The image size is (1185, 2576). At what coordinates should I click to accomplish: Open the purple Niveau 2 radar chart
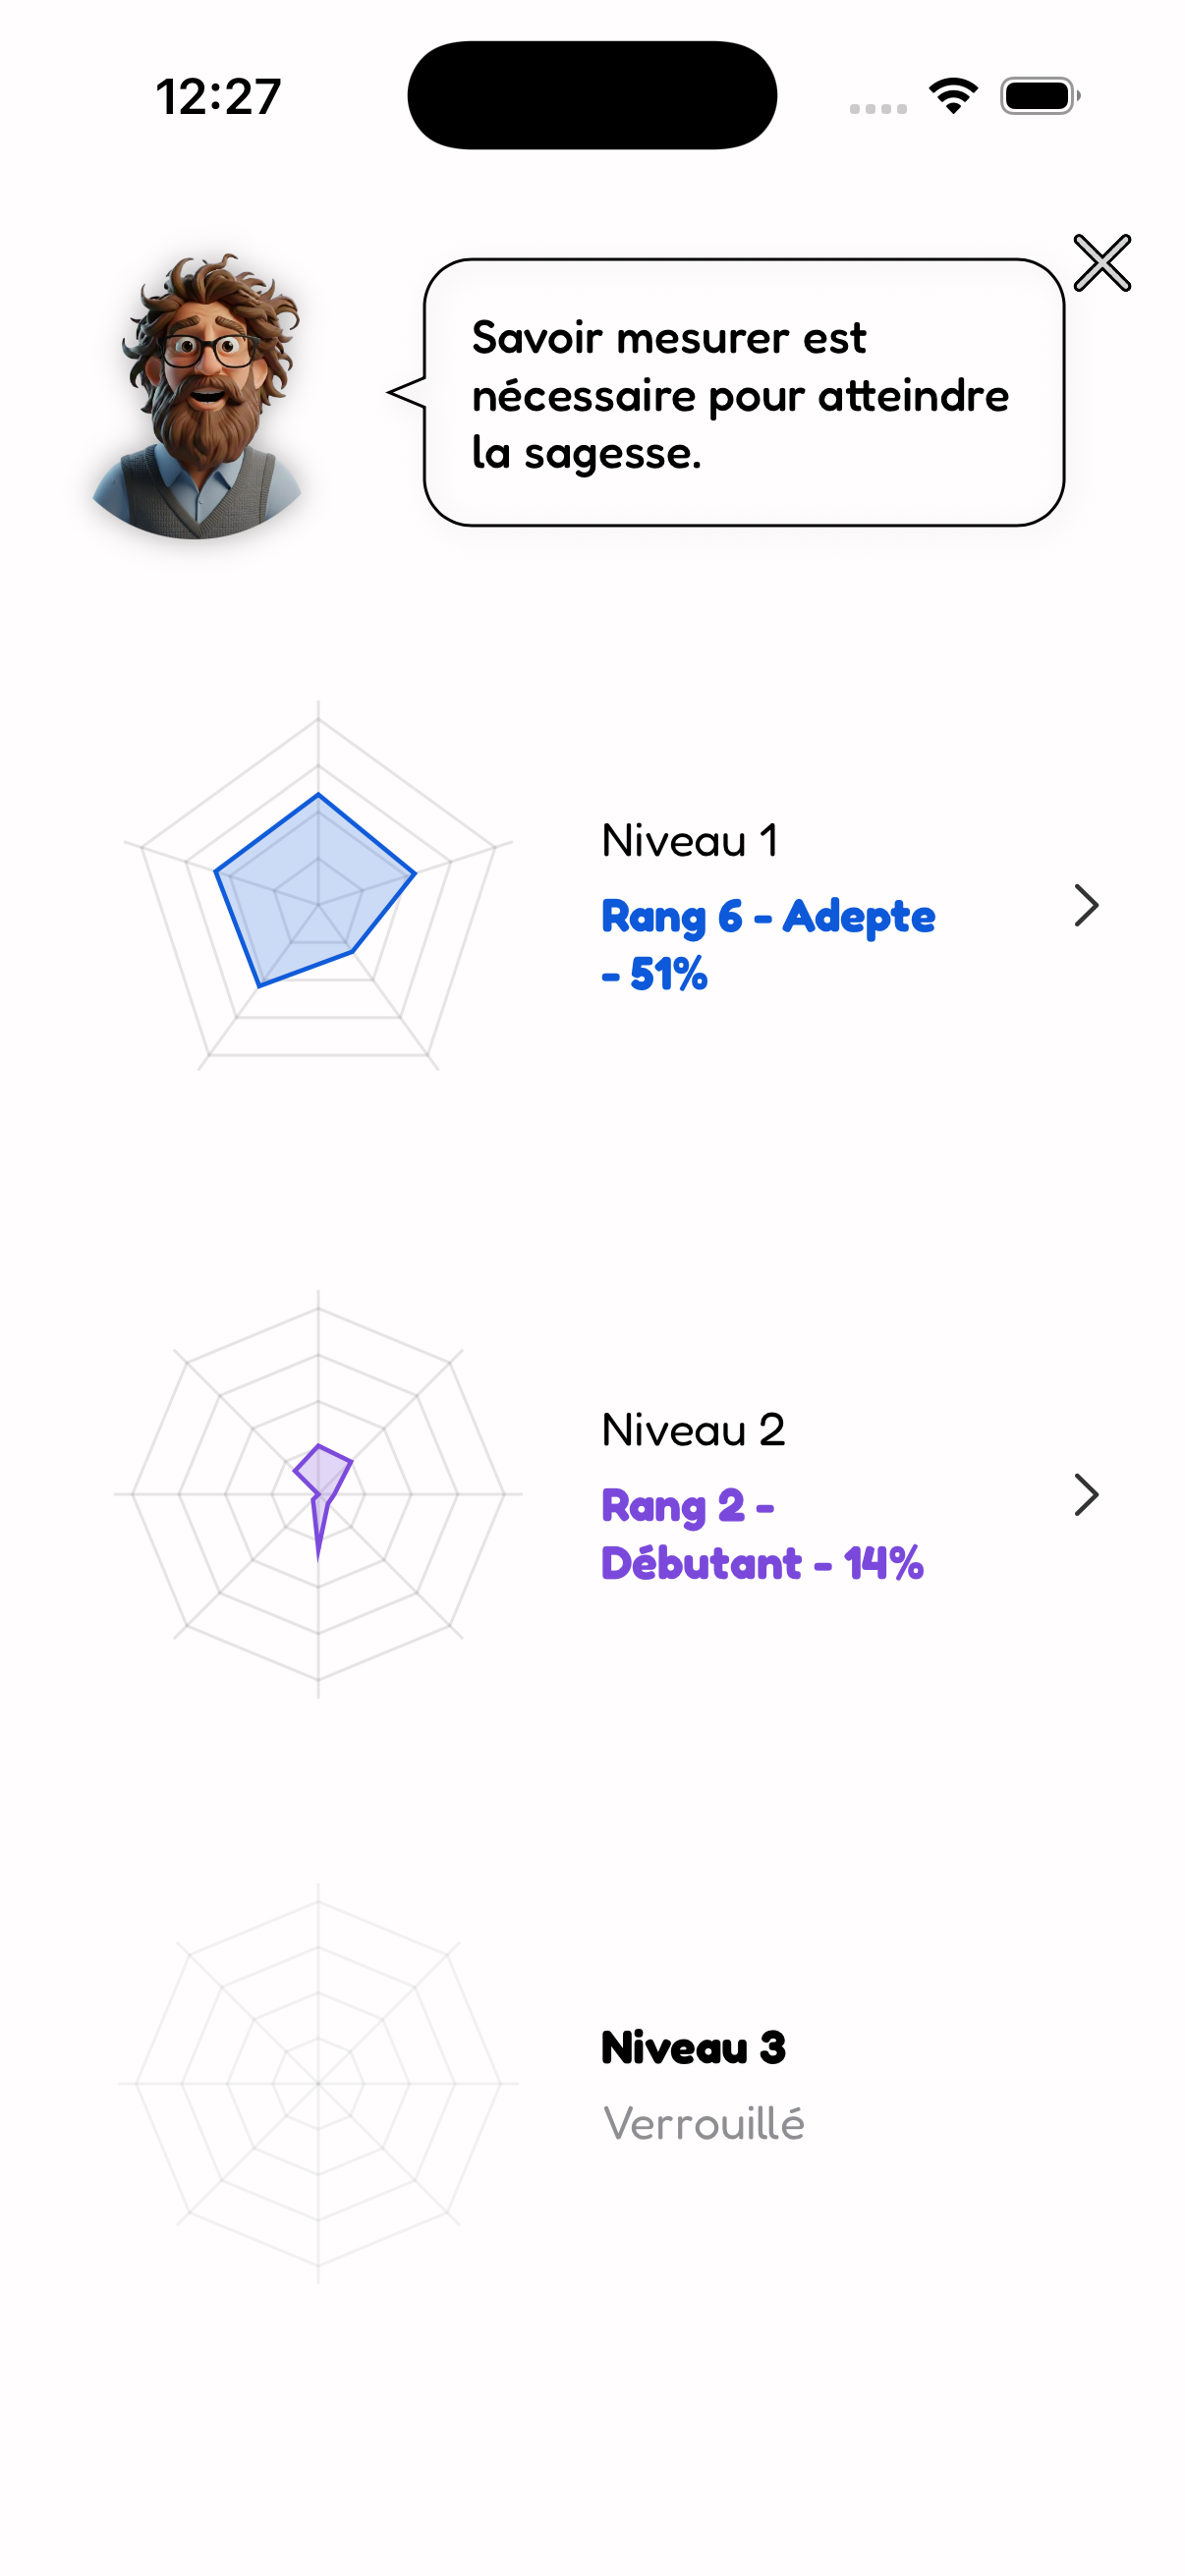(318, 1494)
